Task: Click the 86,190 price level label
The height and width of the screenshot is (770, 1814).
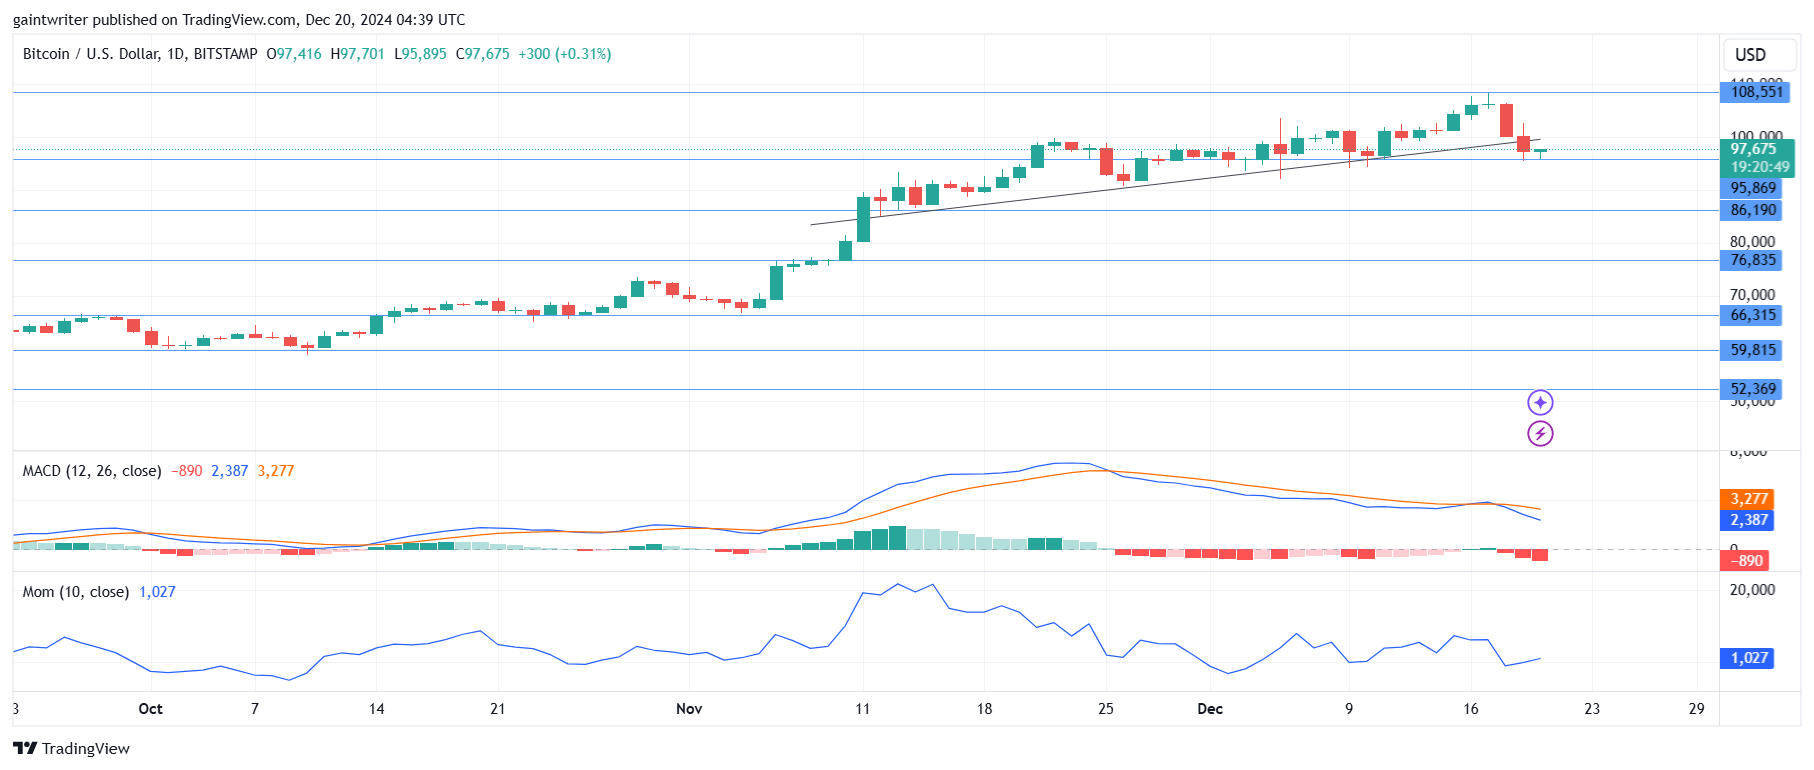Action: tap(1753, 210)
